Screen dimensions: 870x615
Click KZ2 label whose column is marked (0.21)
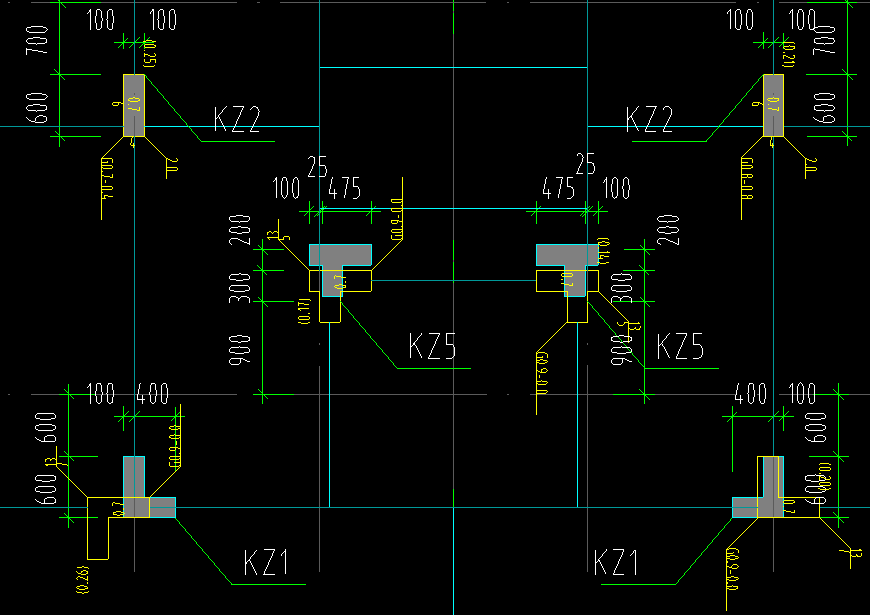[x=649, y=119]
